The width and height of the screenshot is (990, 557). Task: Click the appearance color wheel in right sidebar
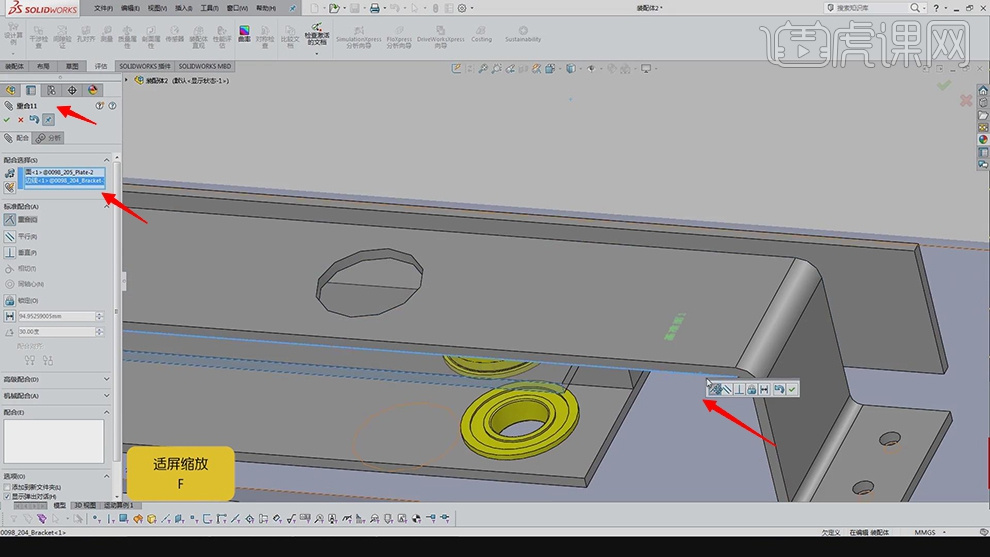coord(982,140)
